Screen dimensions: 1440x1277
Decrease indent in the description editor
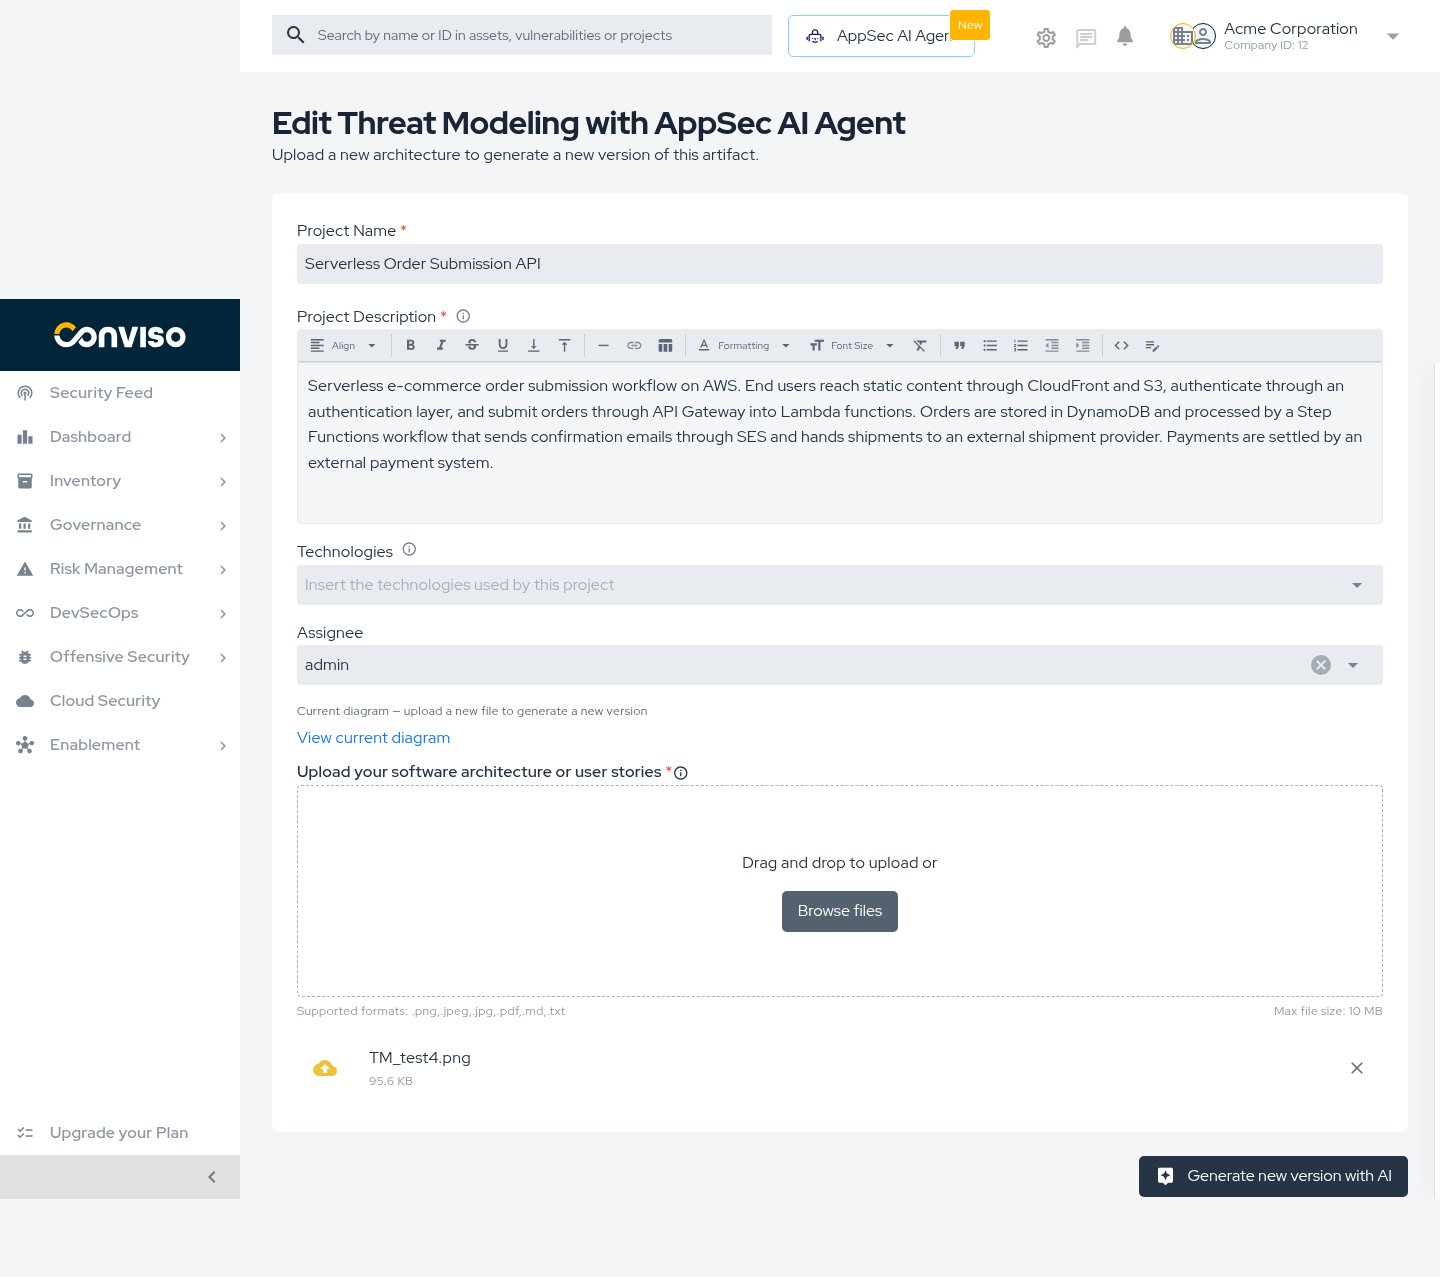click(x=1052, y=346)
